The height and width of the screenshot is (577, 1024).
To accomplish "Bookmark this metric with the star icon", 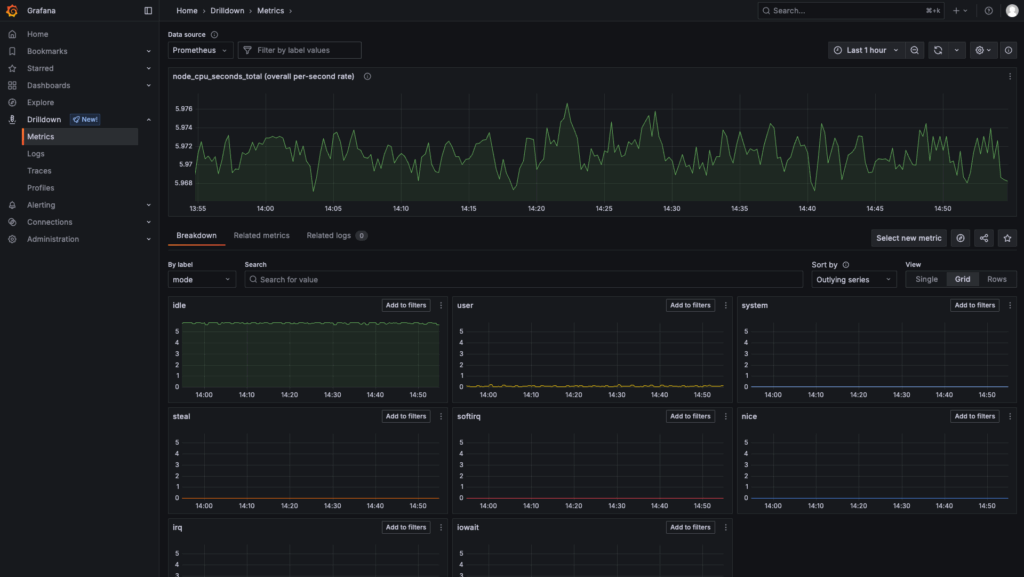I will pyautogui.click(x=1008, y=238).
